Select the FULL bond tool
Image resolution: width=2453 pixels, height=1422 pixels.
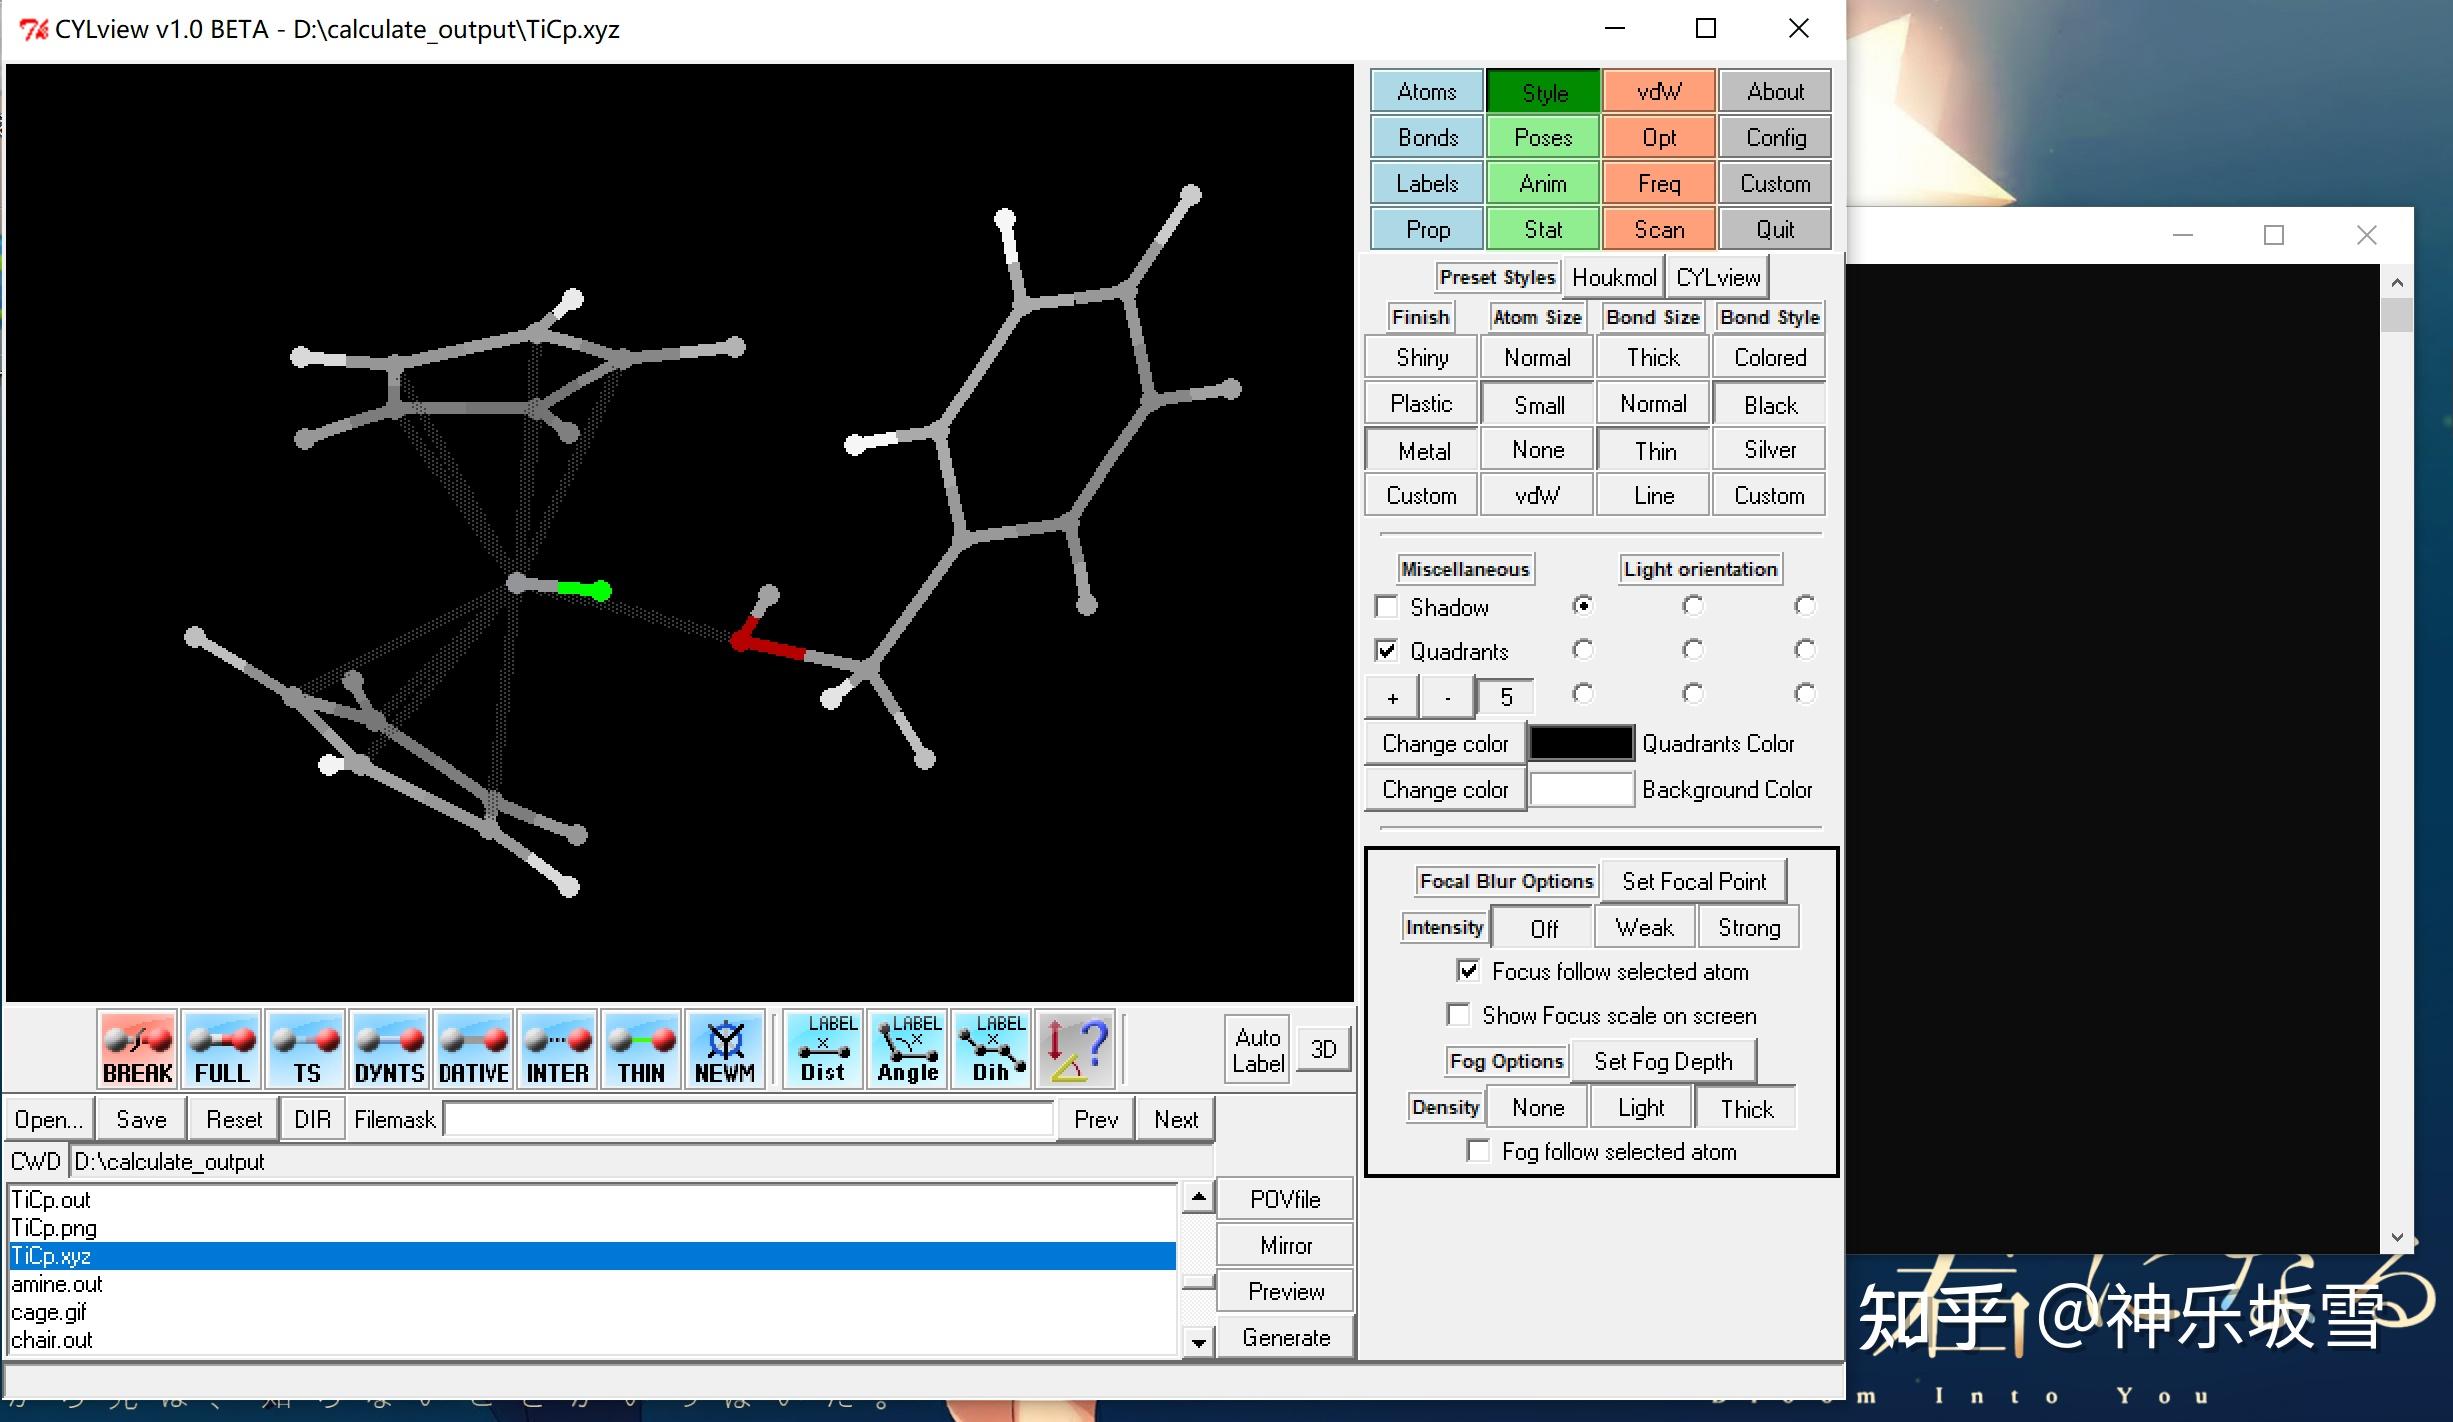(221, 1049)
